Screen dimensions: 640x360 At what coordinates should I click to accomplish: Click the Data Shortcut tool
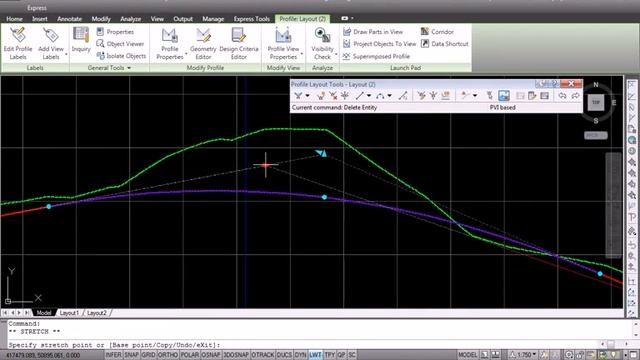(444, 44)
